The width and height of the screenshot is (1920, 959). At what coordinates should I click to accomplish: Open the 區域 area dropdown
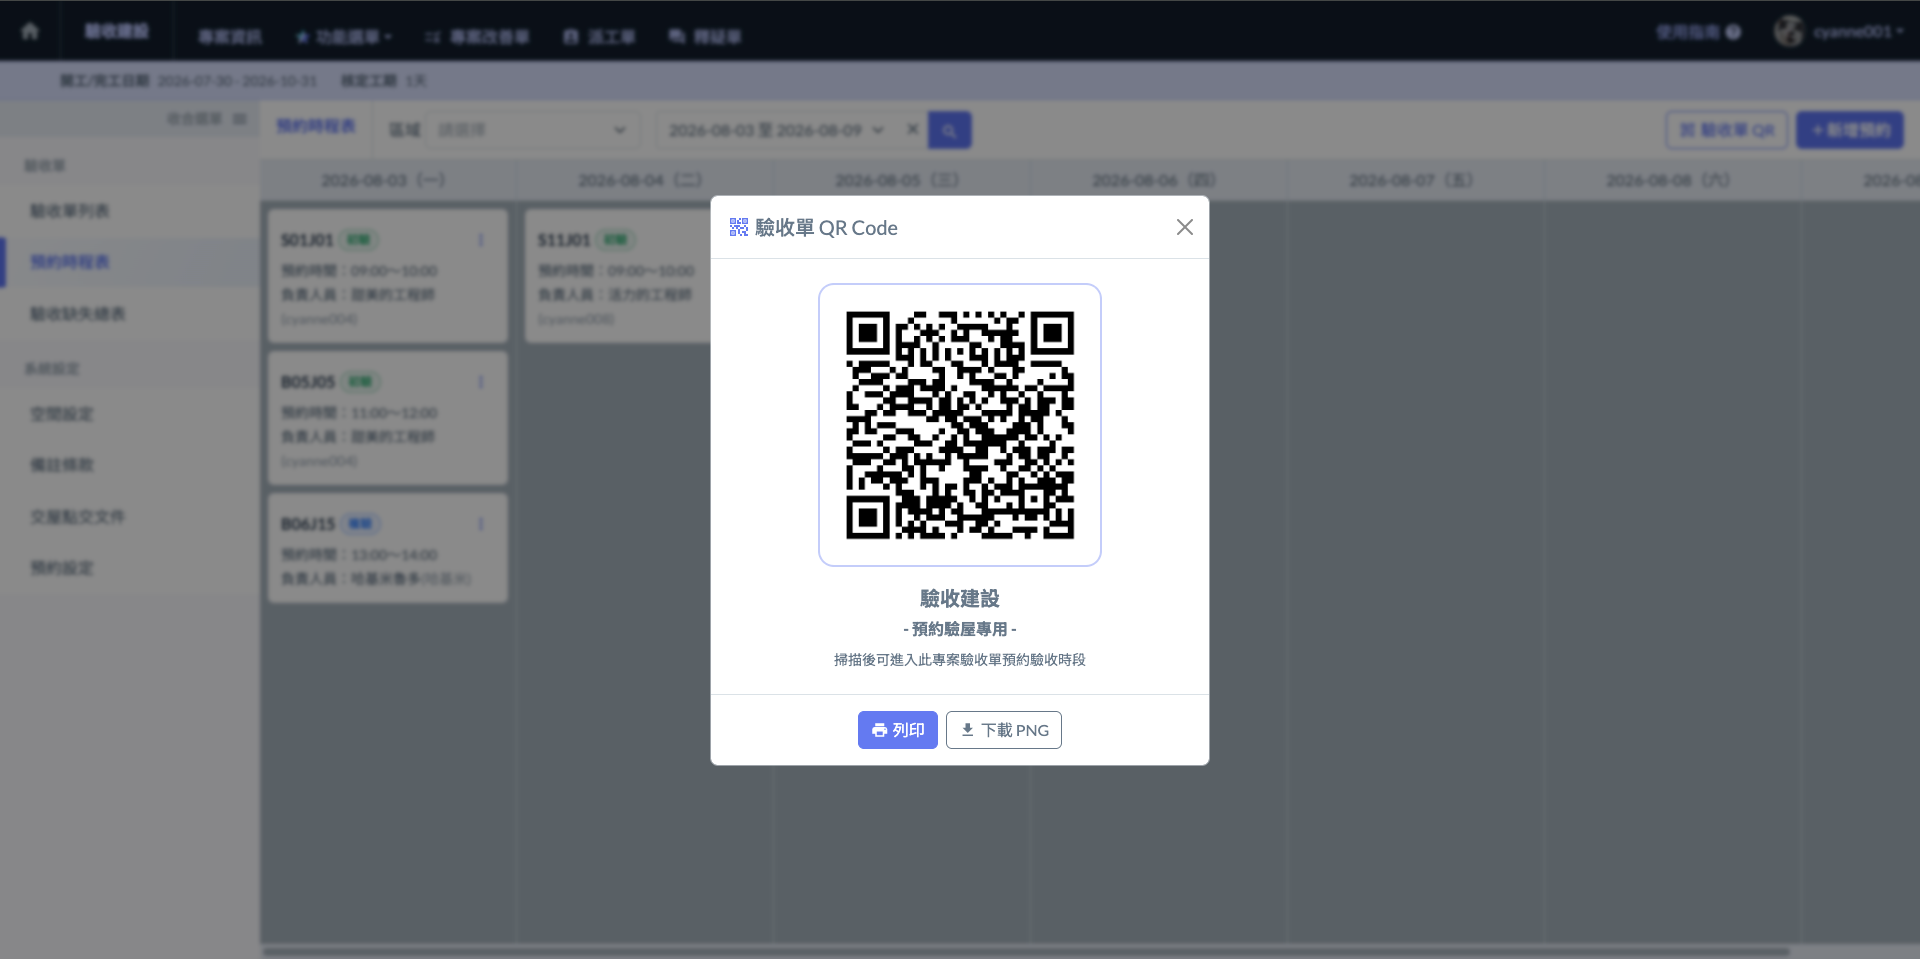click(x=532, y=130)
